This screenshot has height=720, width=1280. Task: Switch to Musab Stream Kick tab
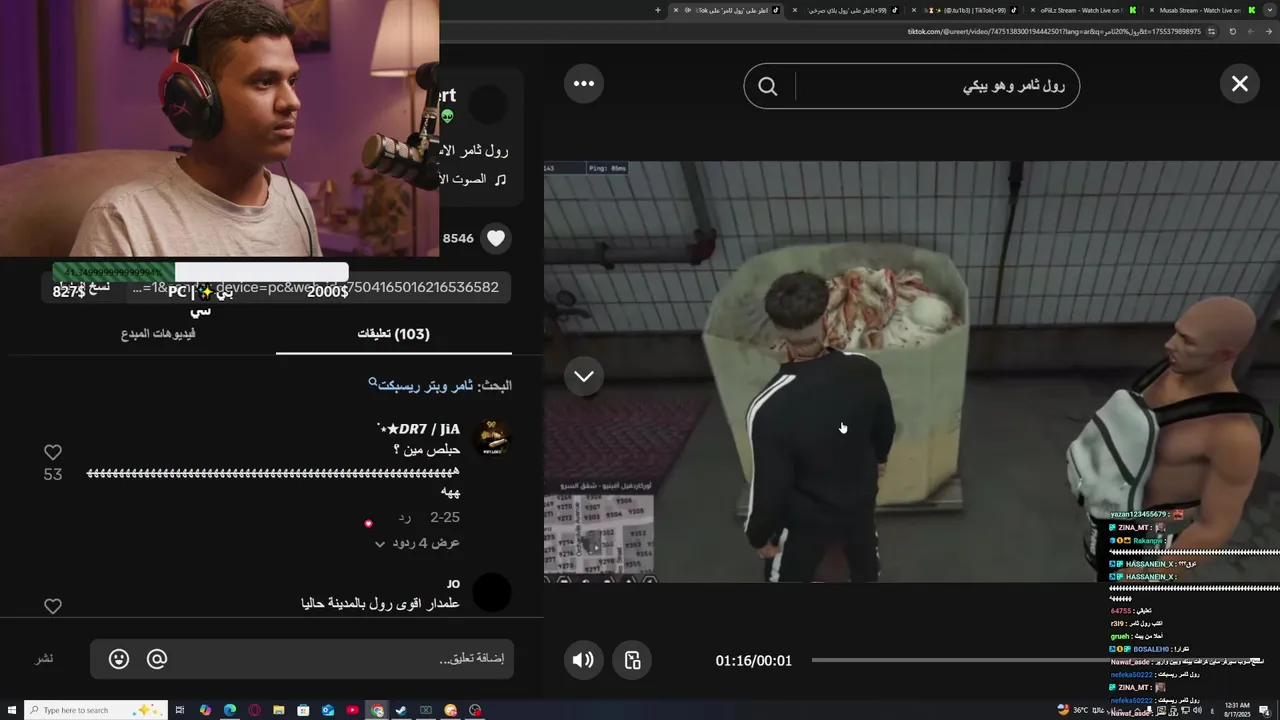[x=1203, y=10]
